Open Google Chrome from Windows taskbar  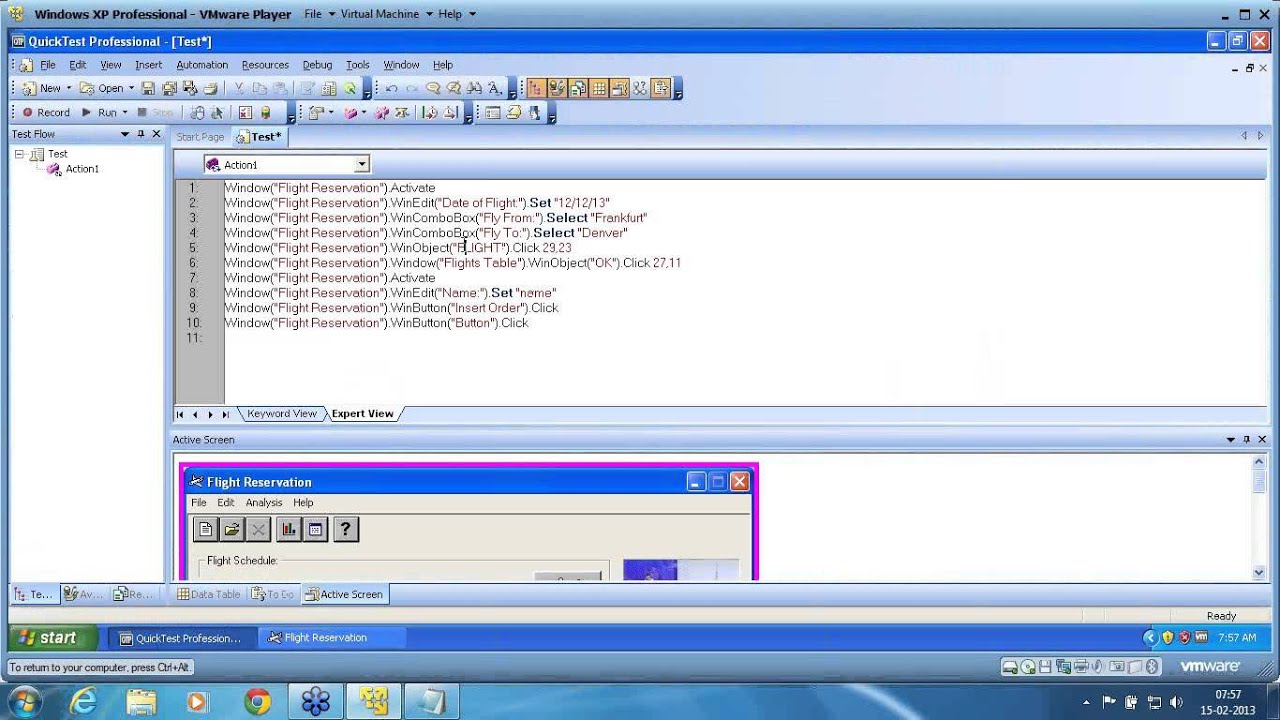(x=257, y=702)
